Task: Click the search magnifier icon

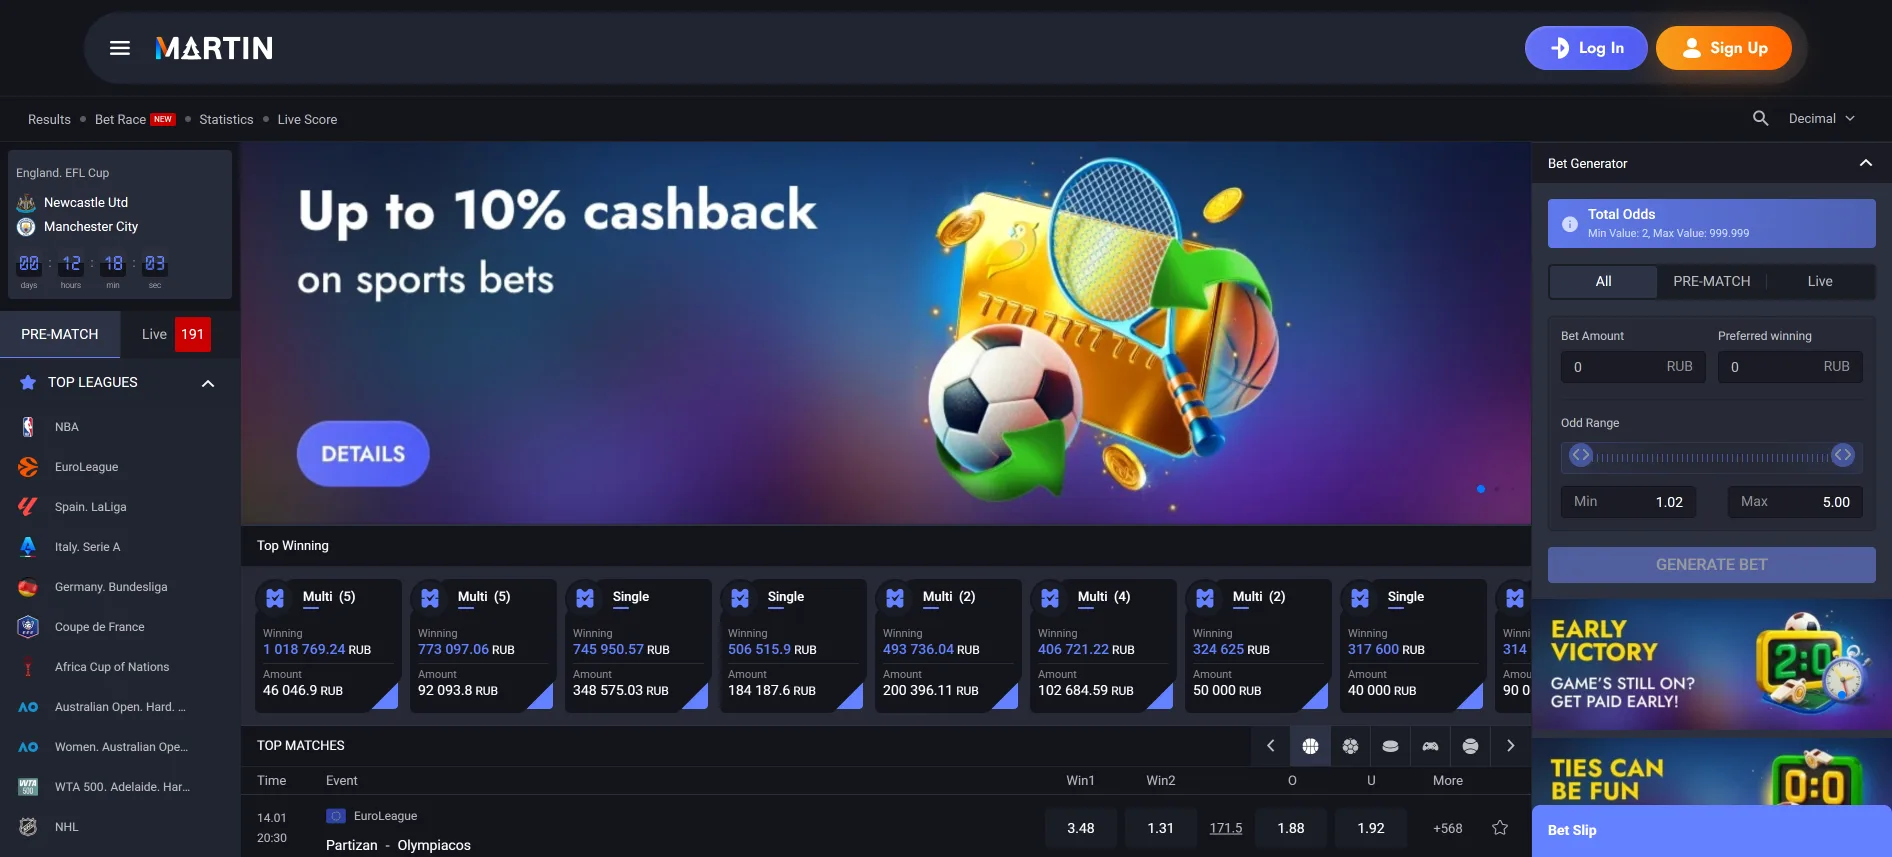Action: click(1761, 118)
